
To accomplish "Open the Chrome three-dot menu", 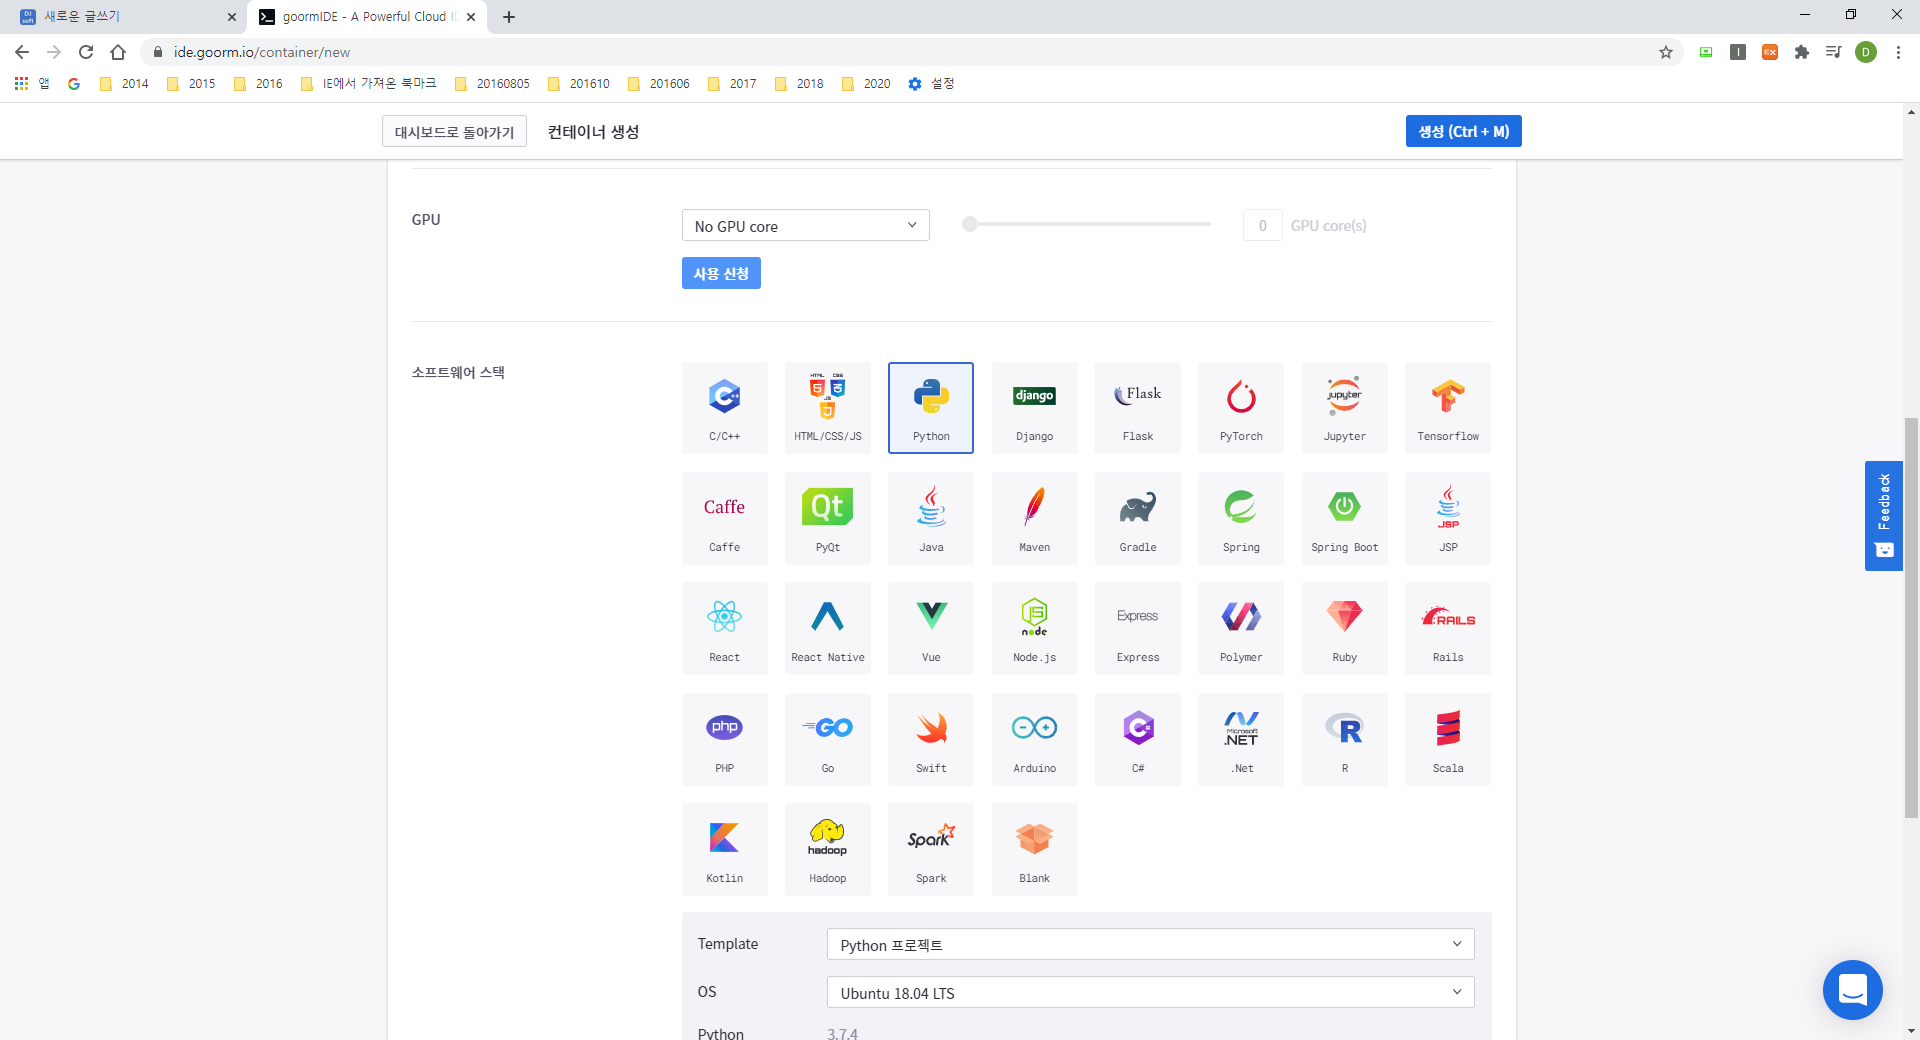I will [x=1898, y=52].
